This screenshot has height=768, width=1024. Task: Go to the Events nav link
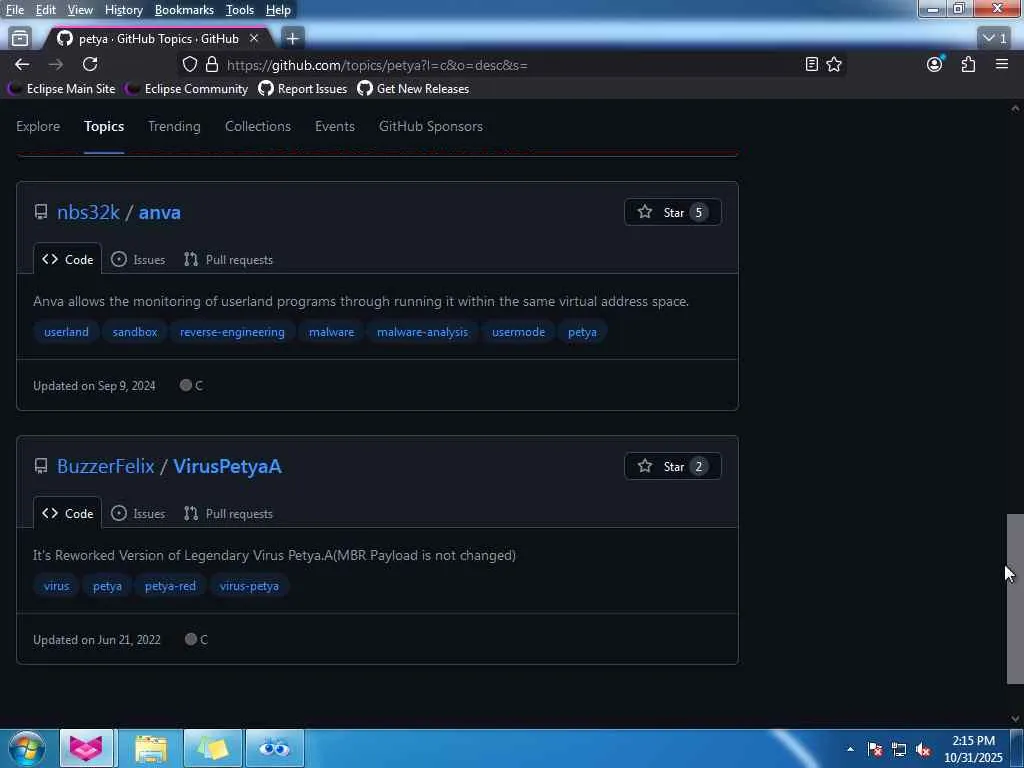point(335,126)
